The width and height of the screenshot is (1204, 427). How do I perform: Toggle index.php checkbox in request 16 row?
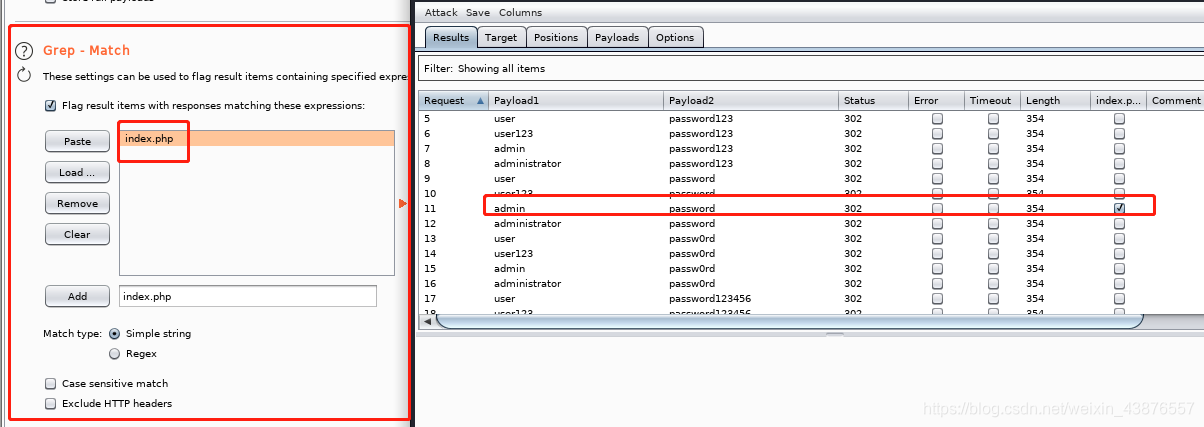(1119, 283)
